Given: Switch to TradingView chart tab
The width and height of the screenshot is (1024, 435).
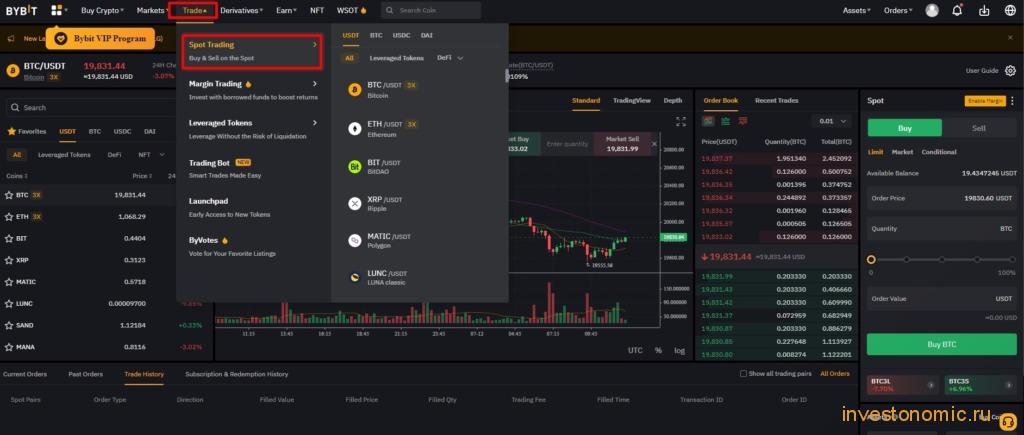Looking at the screenshot, I should [632, 101].
